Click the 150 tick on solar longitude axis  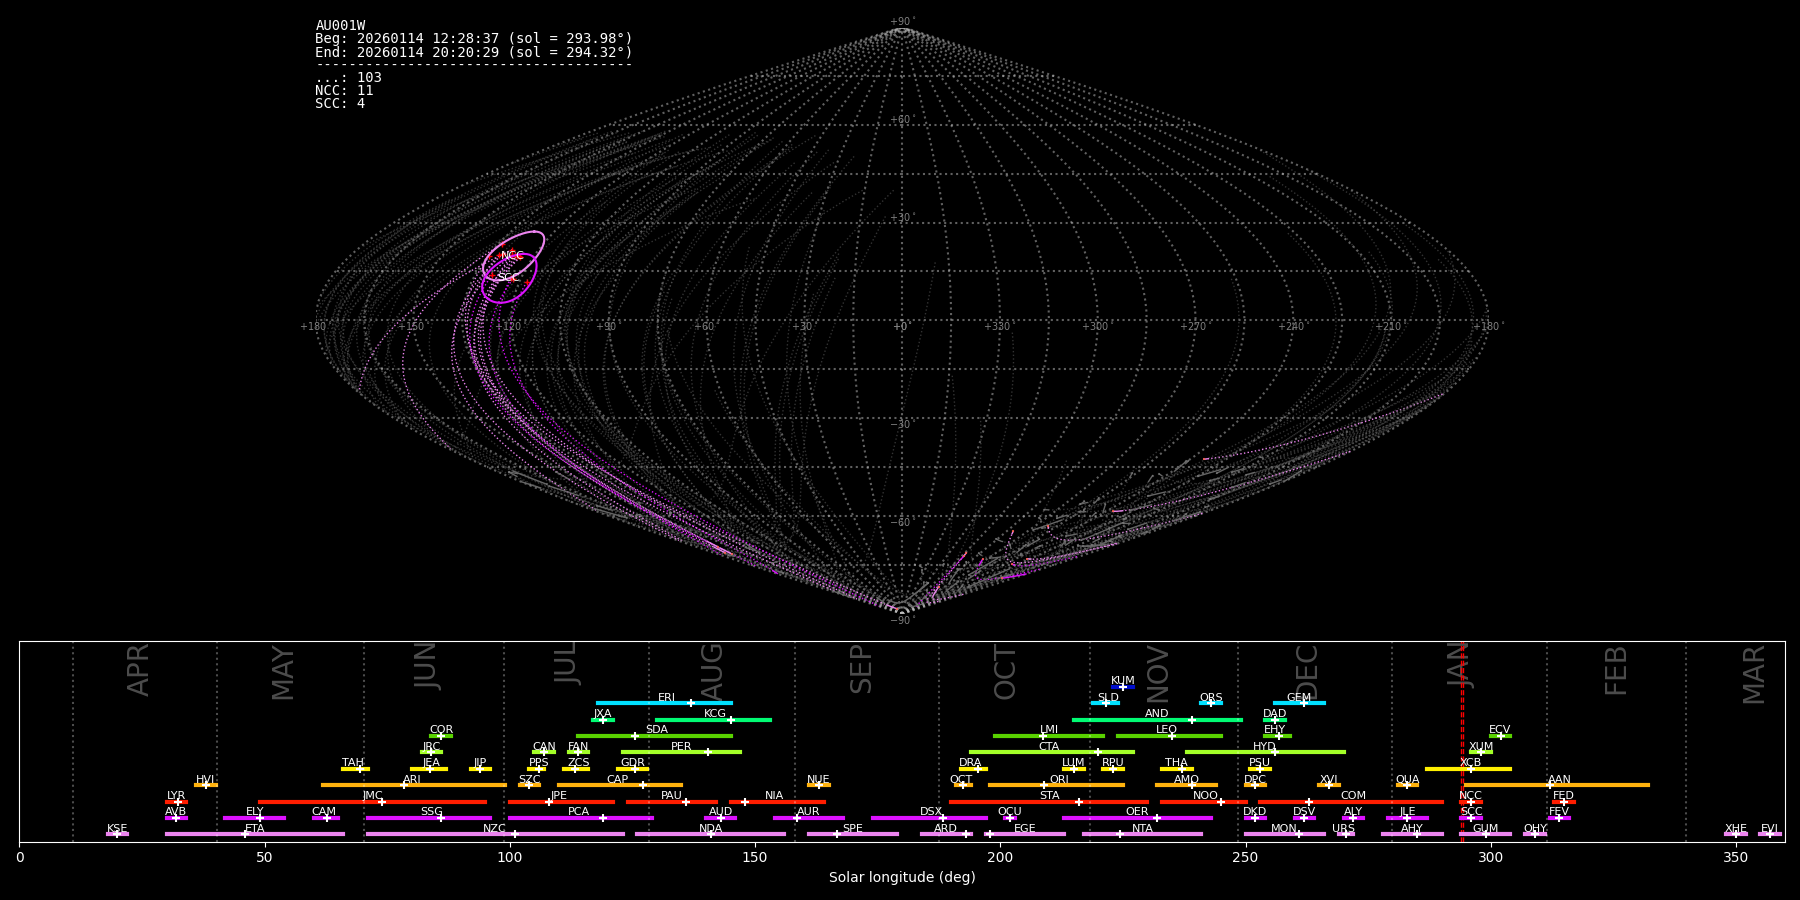click(755, 857)
